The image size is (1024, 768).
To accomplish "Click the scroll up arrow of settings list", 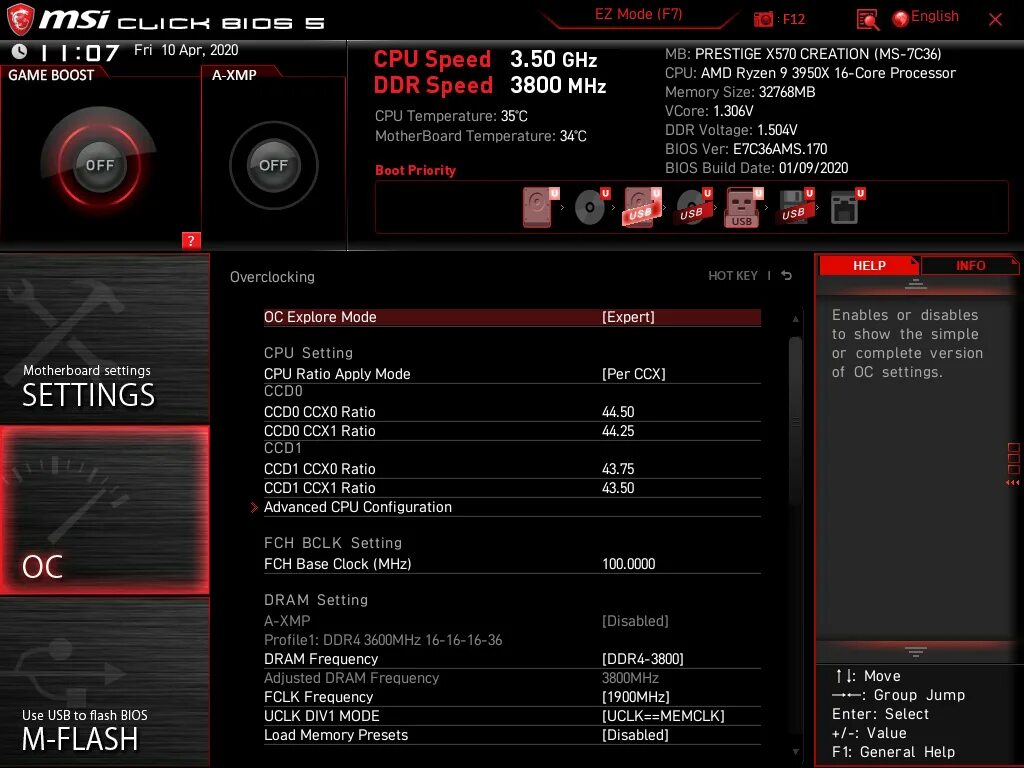I will (795, 319).
